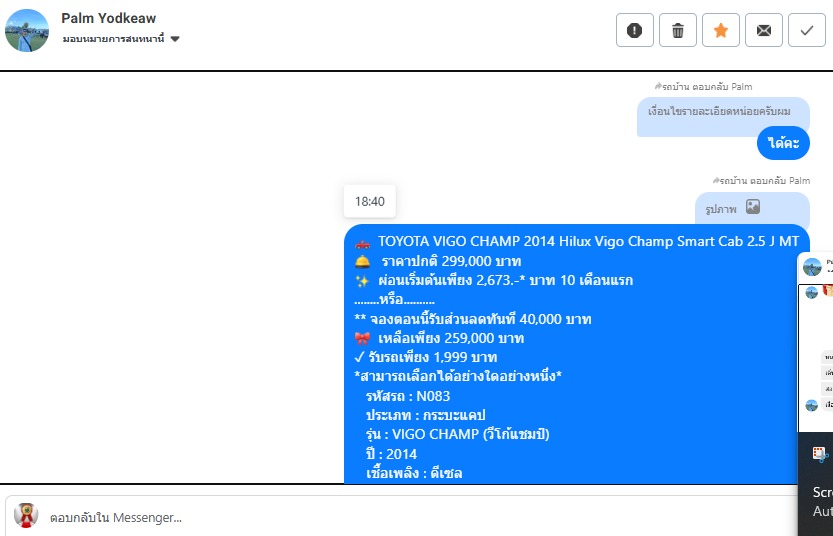Click the bell emoji by regular price
Viewport: 833px width, 536px height.
tap(362, 262)
